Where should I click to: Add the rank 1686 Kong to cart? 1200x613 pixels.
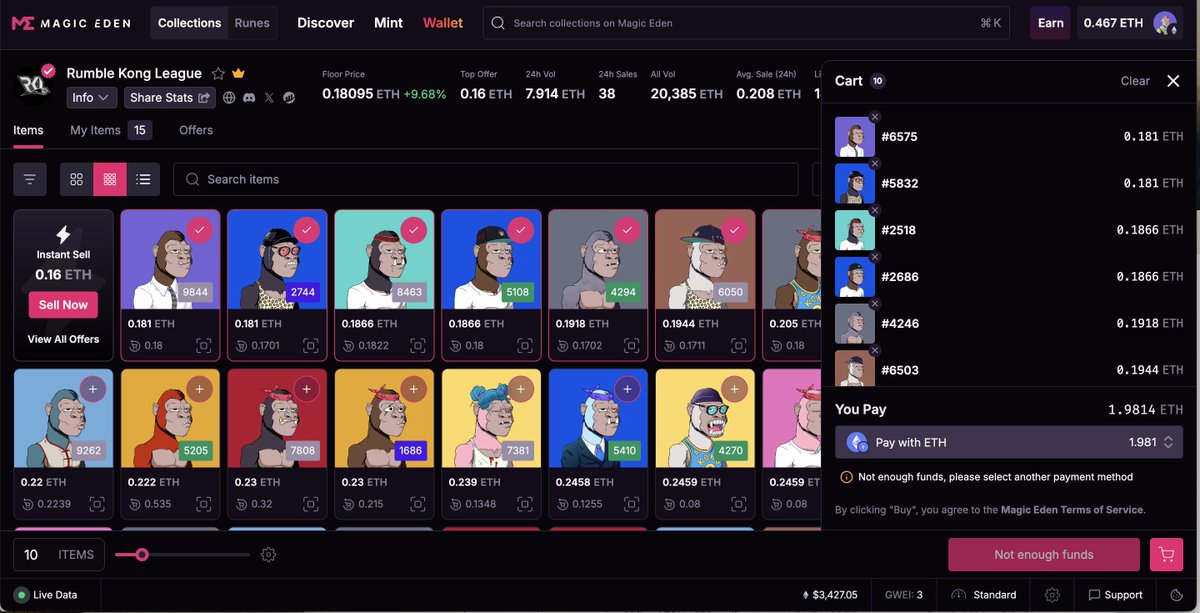pyautogui.click(x=413, y=389)
